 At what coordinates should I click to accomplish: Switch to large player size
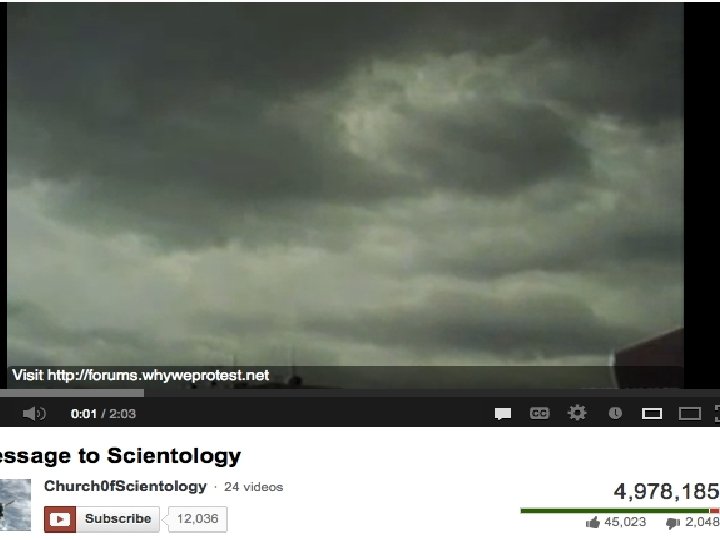(x=690, y=414)
